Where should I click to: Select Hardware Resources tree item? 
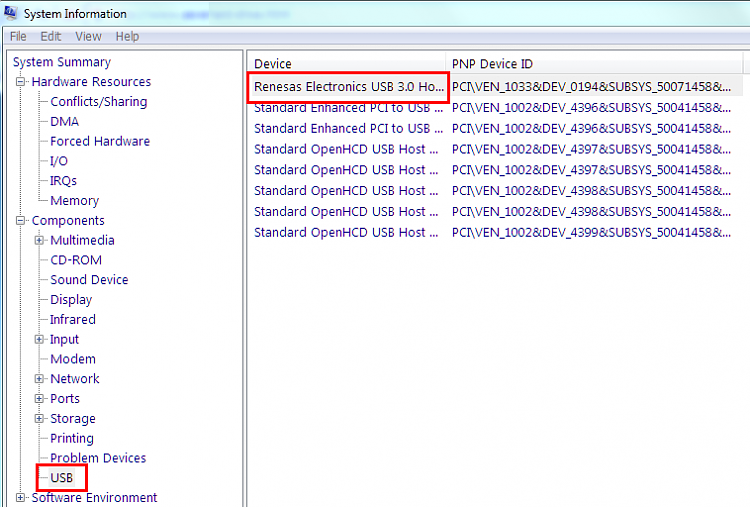(91, 82)
